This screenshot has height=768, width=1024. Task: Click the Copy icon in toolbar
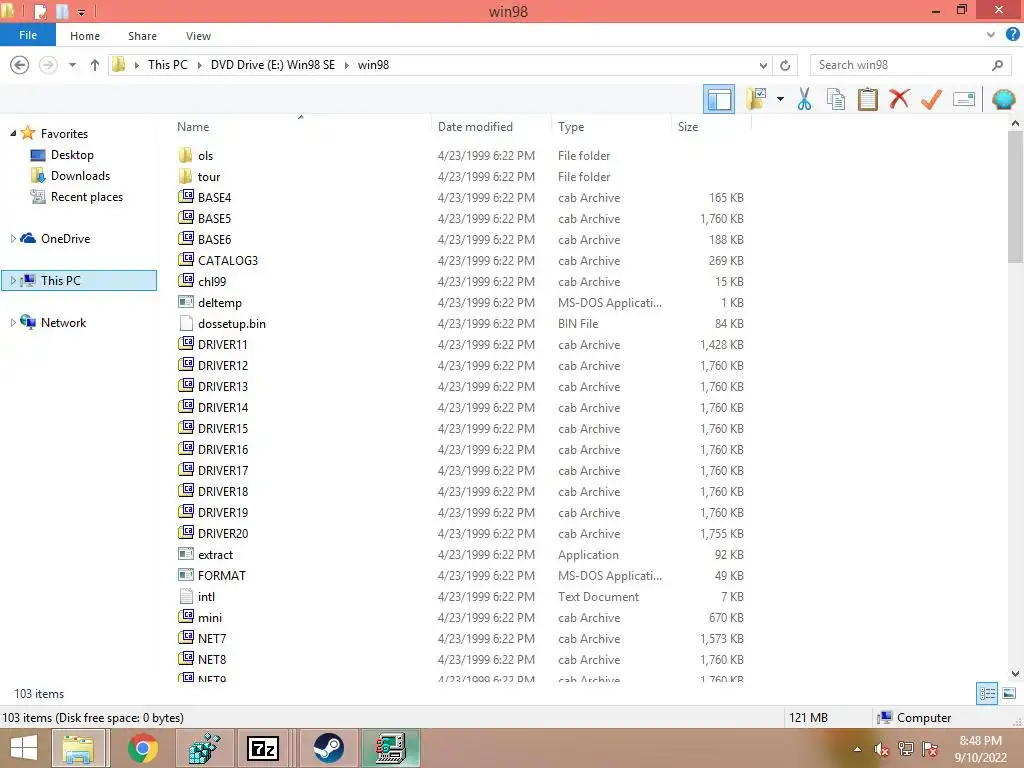coord(835,99)
